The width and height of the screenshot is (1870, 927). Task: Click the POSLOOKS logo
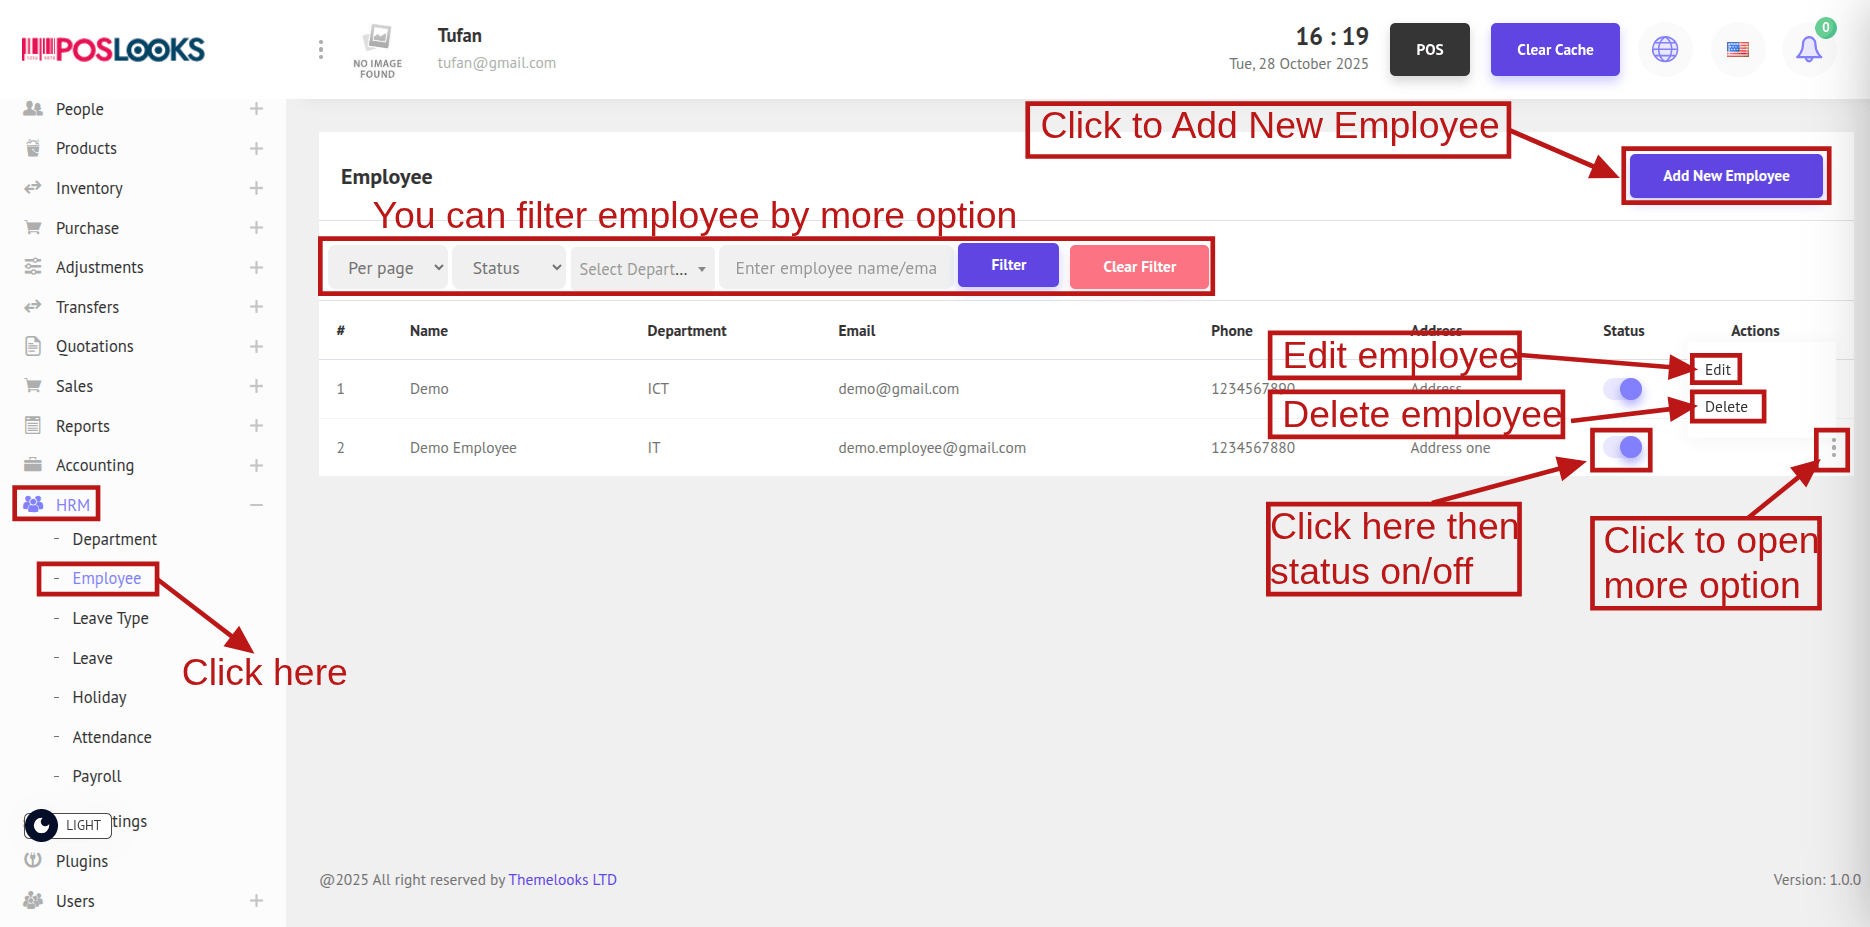point(113,49)
